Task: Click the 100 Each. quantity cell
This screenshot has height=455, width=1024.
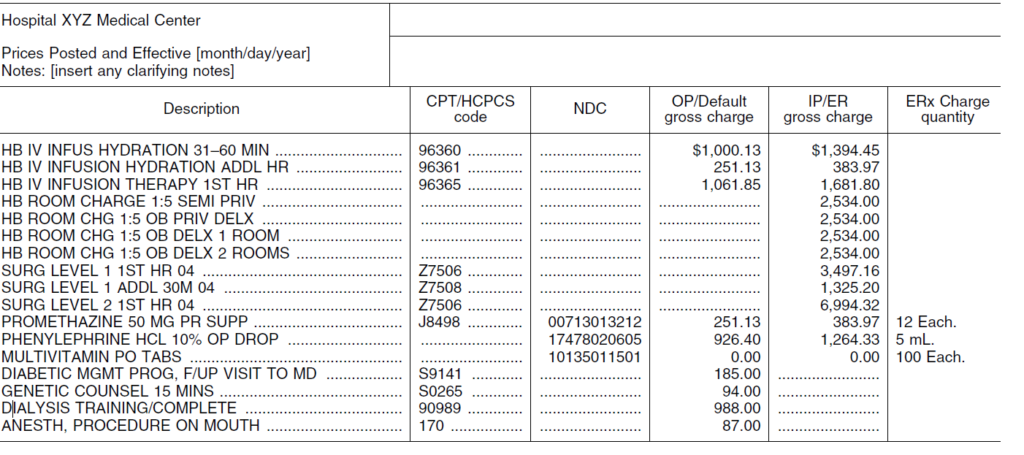Action: [930, 357]
